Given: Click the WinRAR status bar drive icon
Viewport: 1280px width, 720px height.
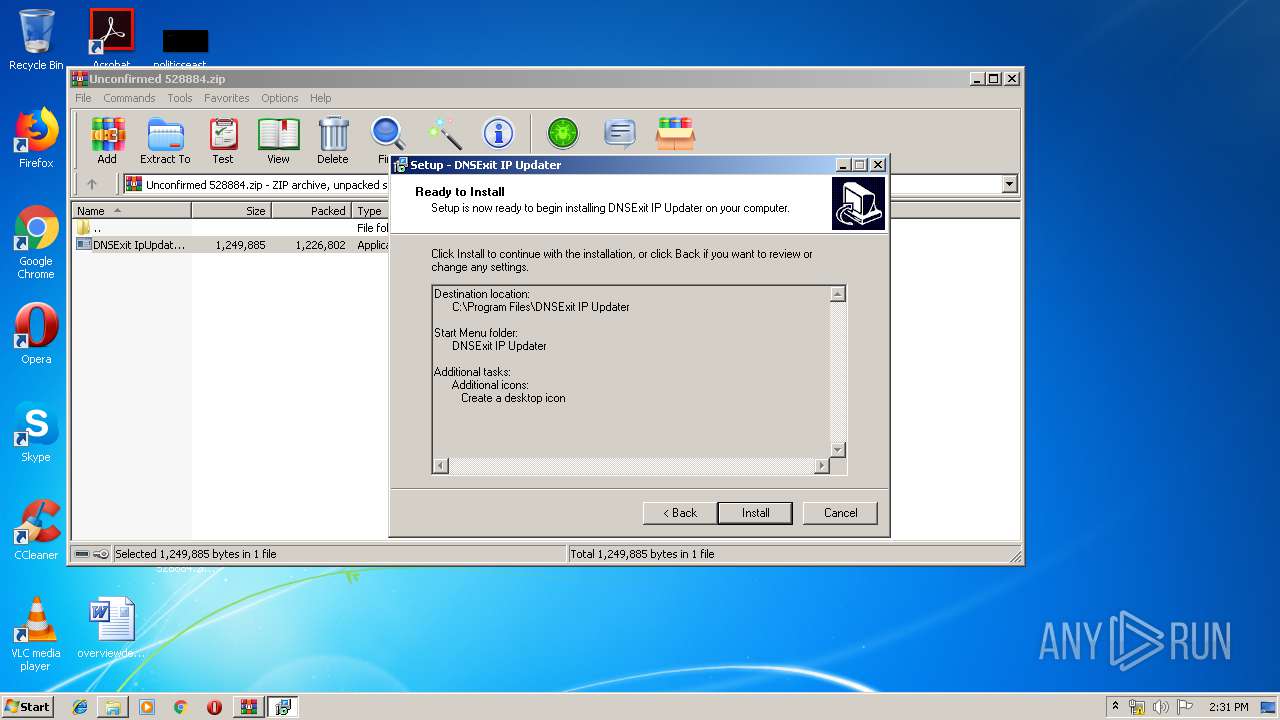Looking at the screenshot, I should 82,554.
